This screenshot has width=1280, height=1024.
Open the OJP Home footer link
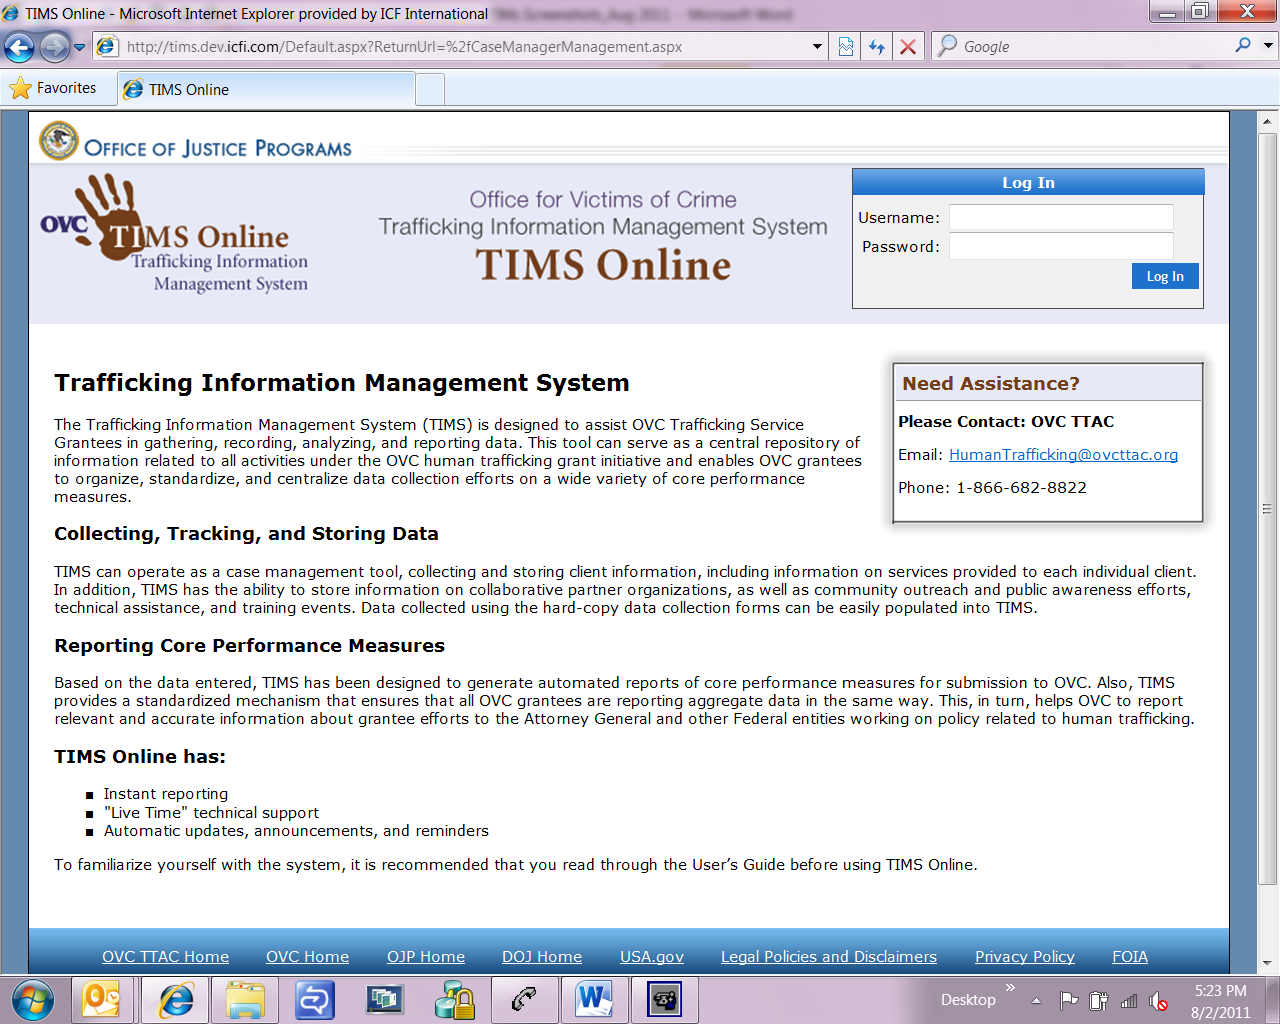pos(426,957)
